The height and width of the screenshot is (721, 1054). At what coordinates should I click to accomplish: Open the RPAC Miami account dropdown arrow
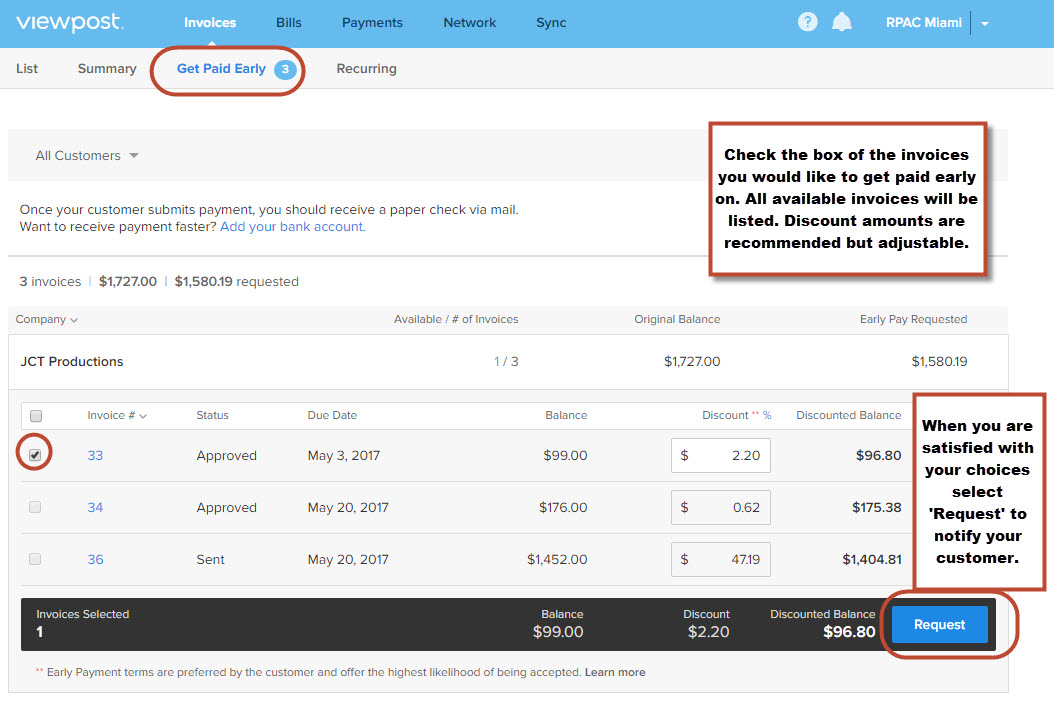(985, 24)
